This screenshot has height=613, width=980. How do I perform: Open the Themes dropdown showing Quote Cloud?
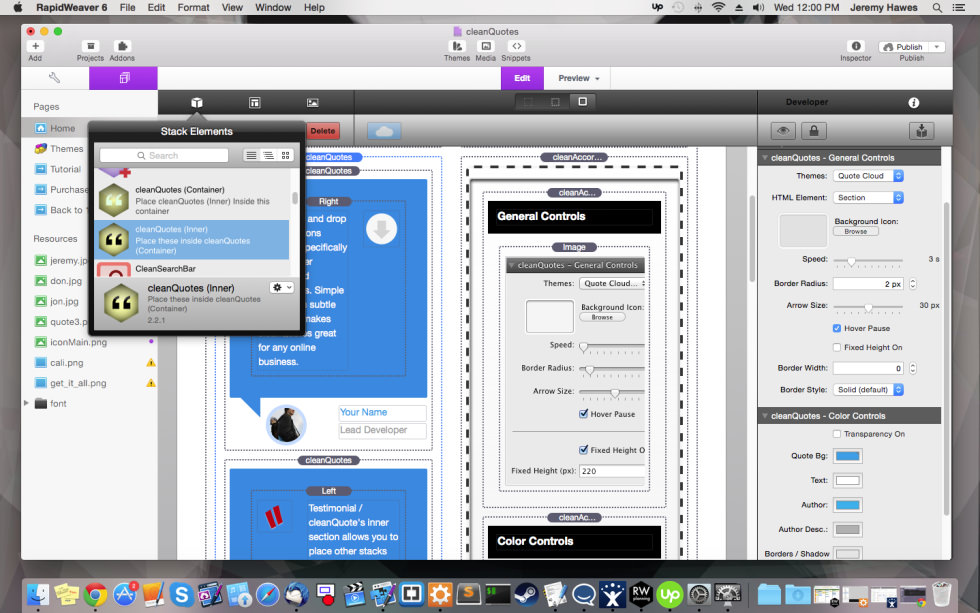(868, 176)
